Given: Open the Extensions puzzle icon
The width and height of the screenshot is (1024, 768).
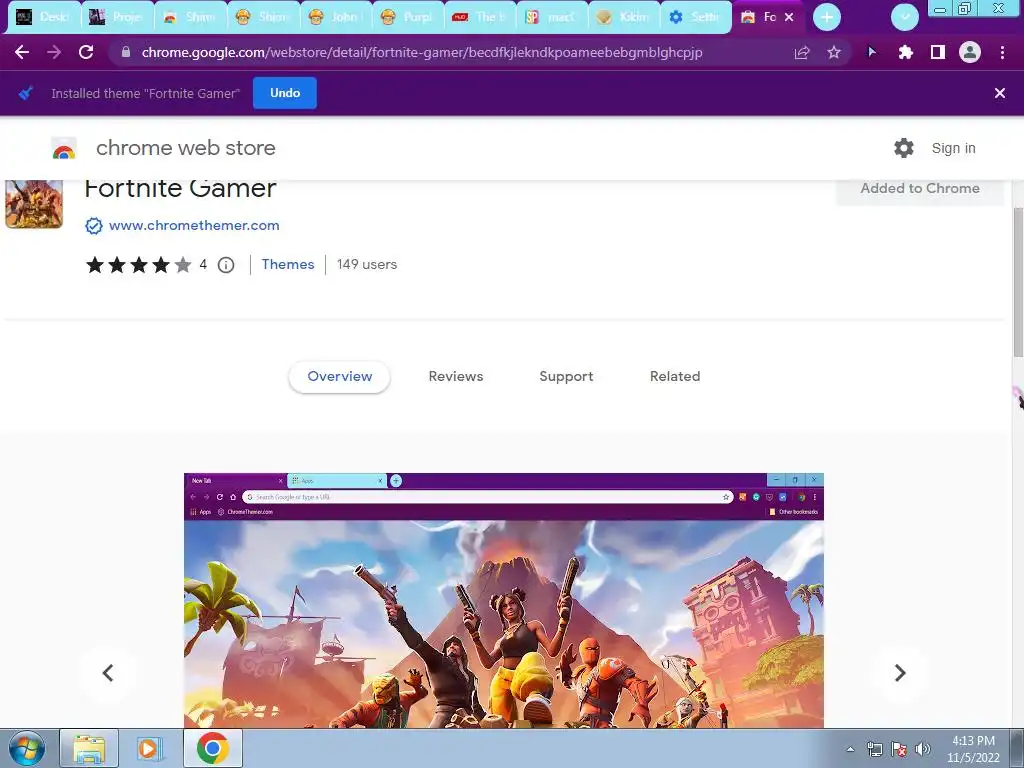Looking at the screenshot, I should point(905,52).
